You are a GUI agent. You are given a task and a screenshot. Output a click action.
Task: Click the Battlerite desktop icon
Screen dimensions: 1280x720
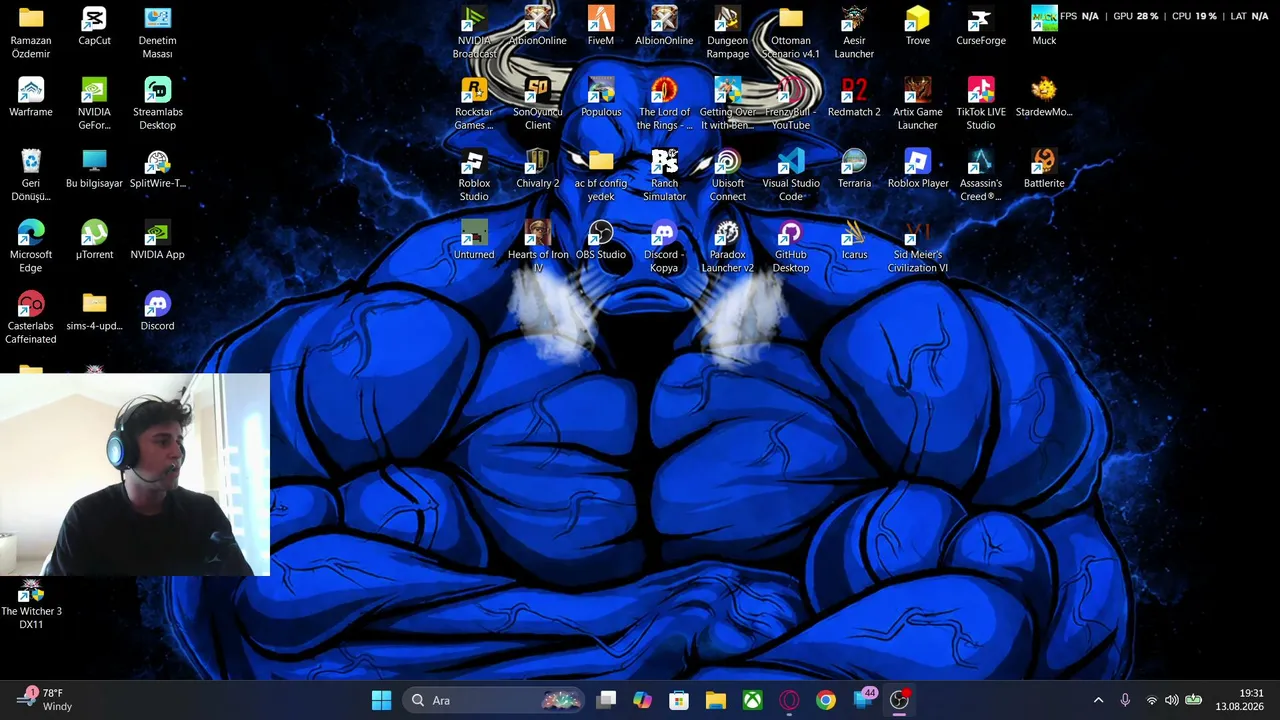tap(1044, 169)
